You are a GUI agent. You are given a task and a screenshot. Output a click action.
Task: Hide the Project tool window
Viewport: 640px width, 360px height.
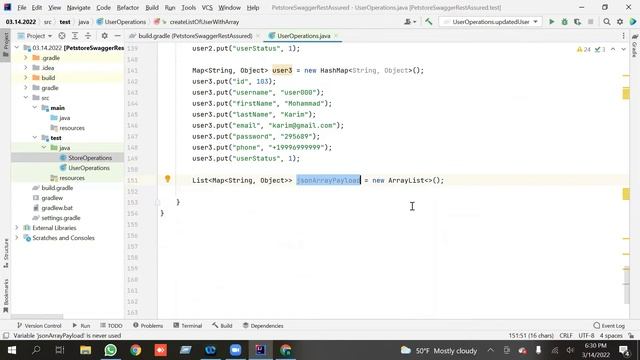[x=117, y=36]
